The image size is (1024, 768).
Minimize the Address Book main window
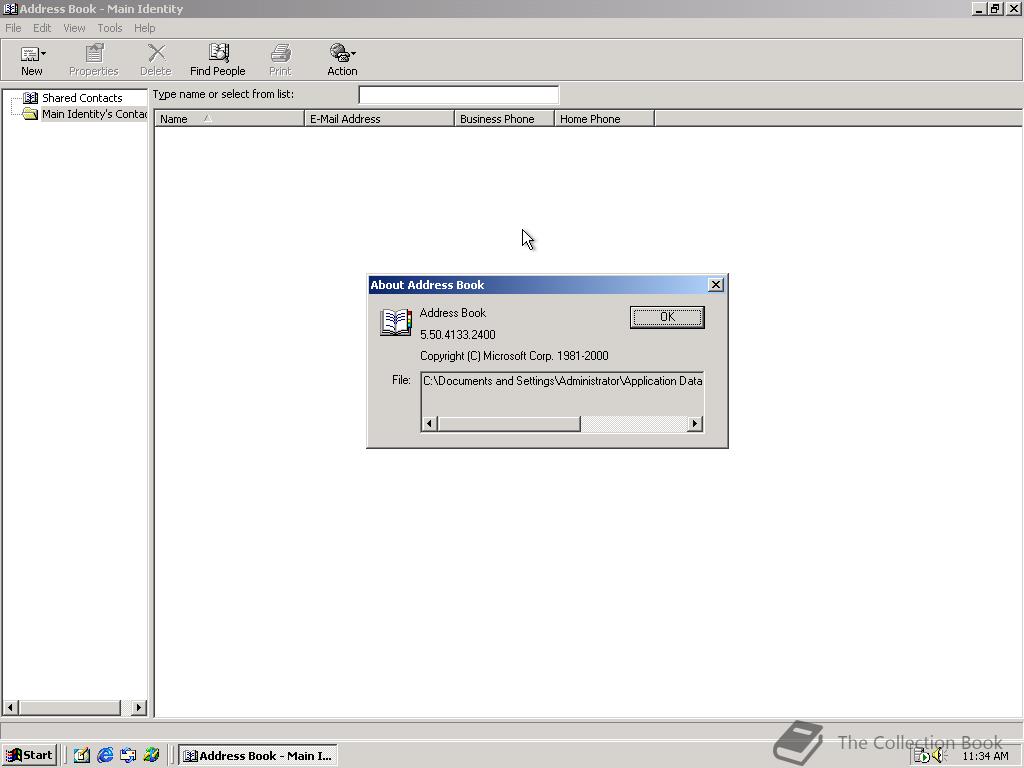click(978, 9)
